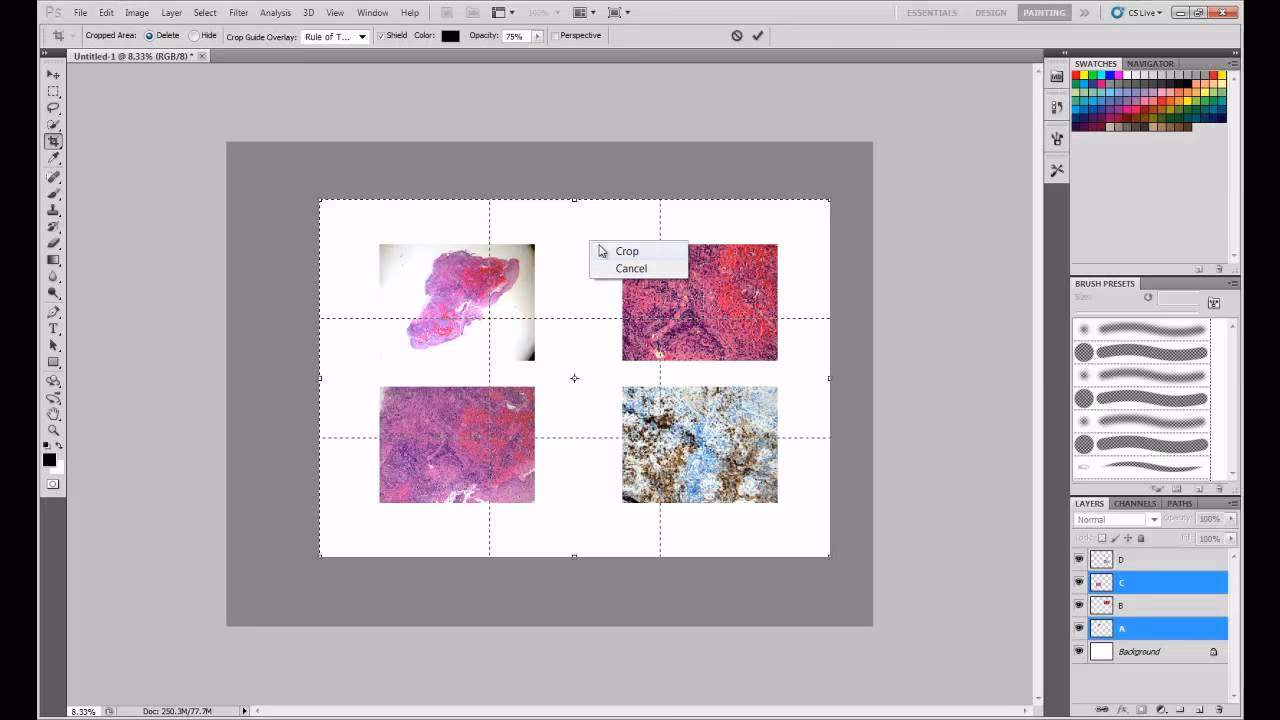Select the Horizontal Type tool

tap(53, 329)
